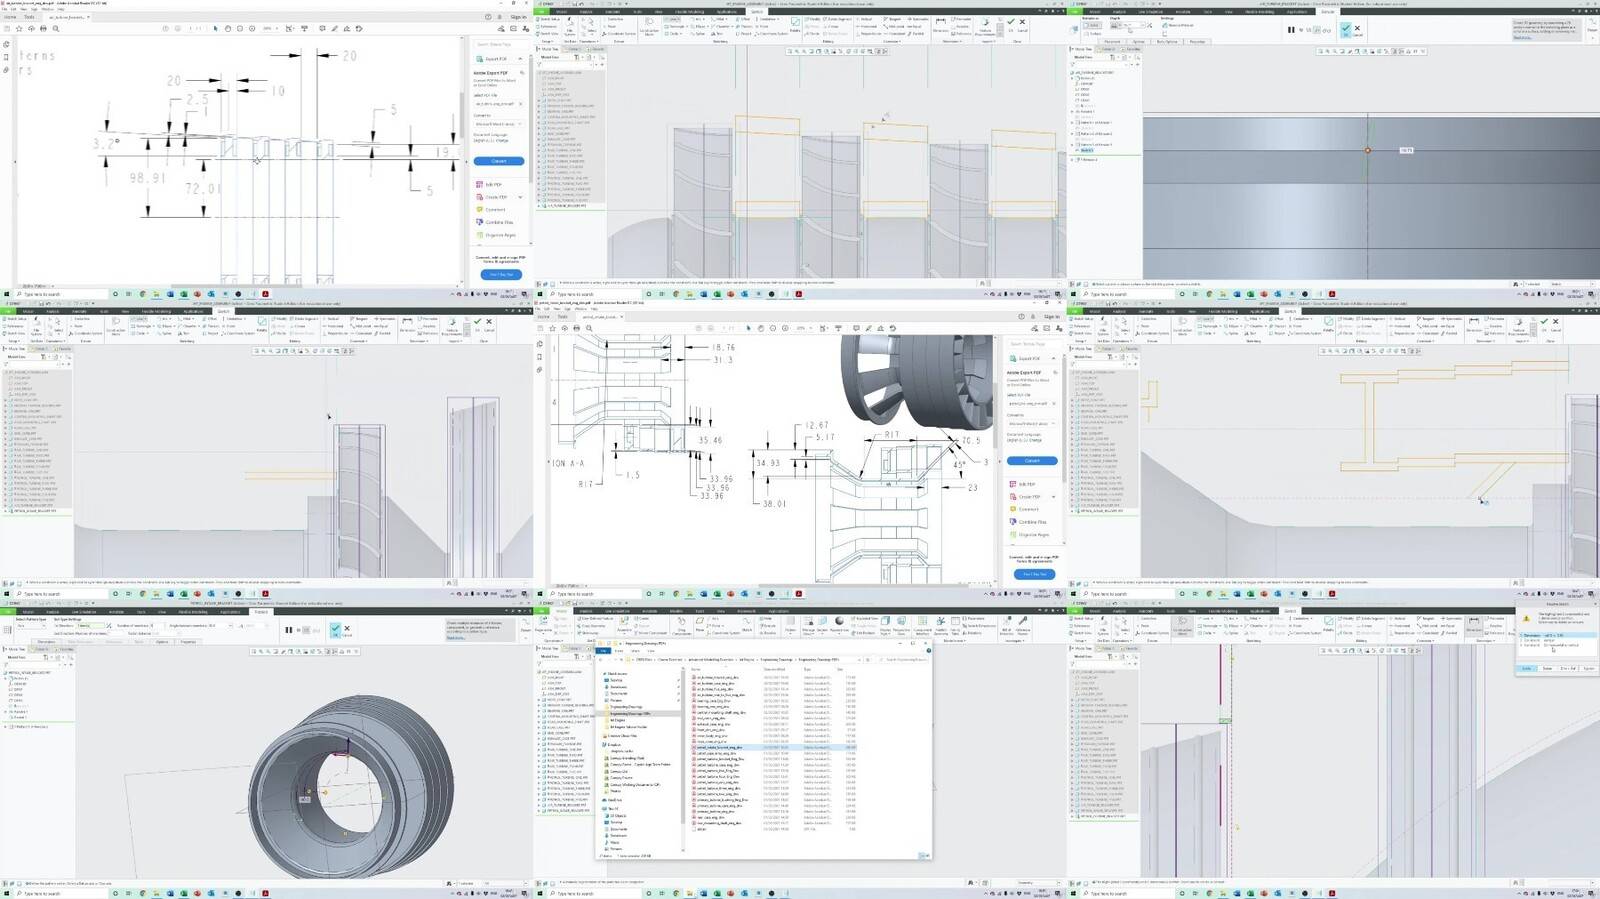Click Name column header in File Explorer
This screenshot has width=1600, height=899.
696,669
